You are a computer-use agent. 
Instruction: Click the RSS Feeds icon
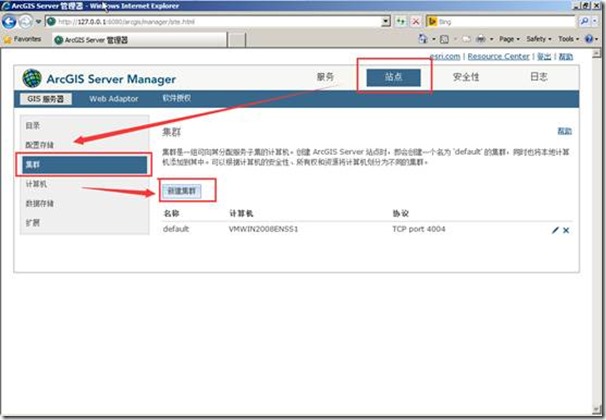[444, 39]
